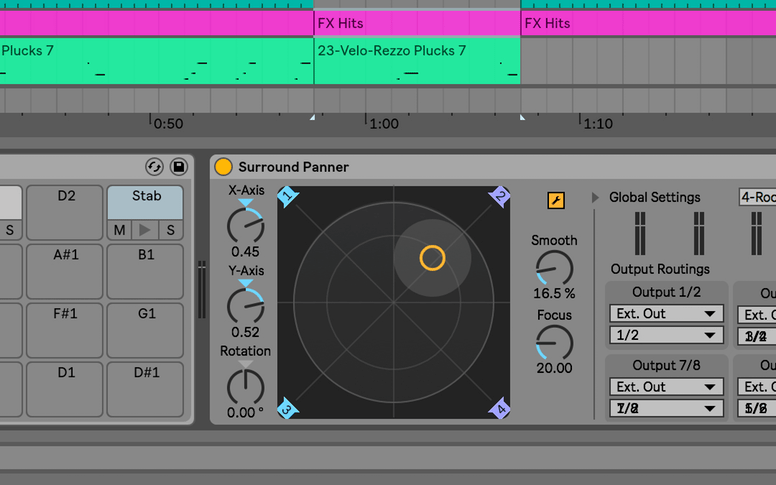Click the Hot-Swap icon in the drum rack header
This screenshot has height=485, width=776.
point(154,167)
